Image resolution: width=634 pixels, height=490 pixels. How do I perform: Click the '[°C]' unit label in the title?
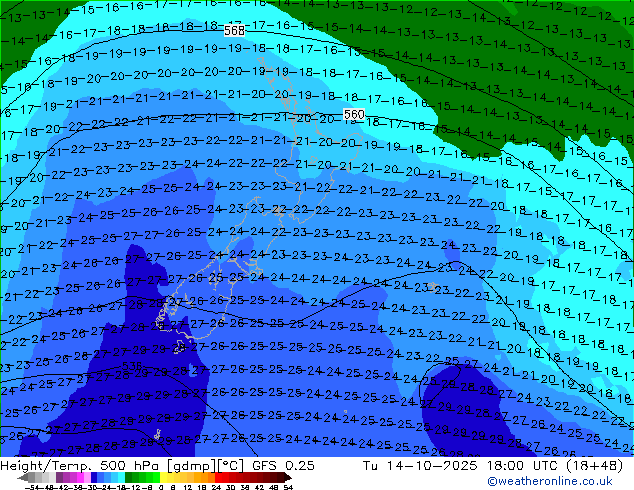tap(230, 466)
